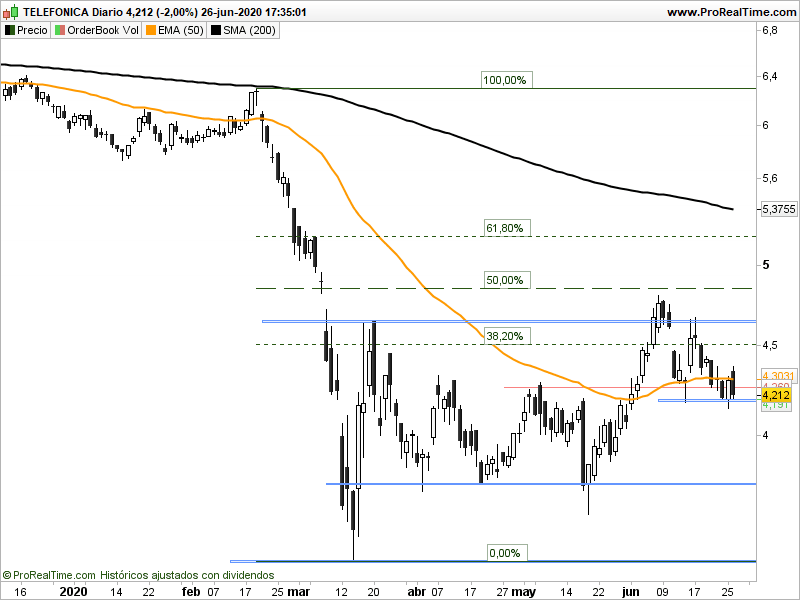Click the Precio legend color icon
800x600 pixels.
pyautogui.click(x=9, y=31)
